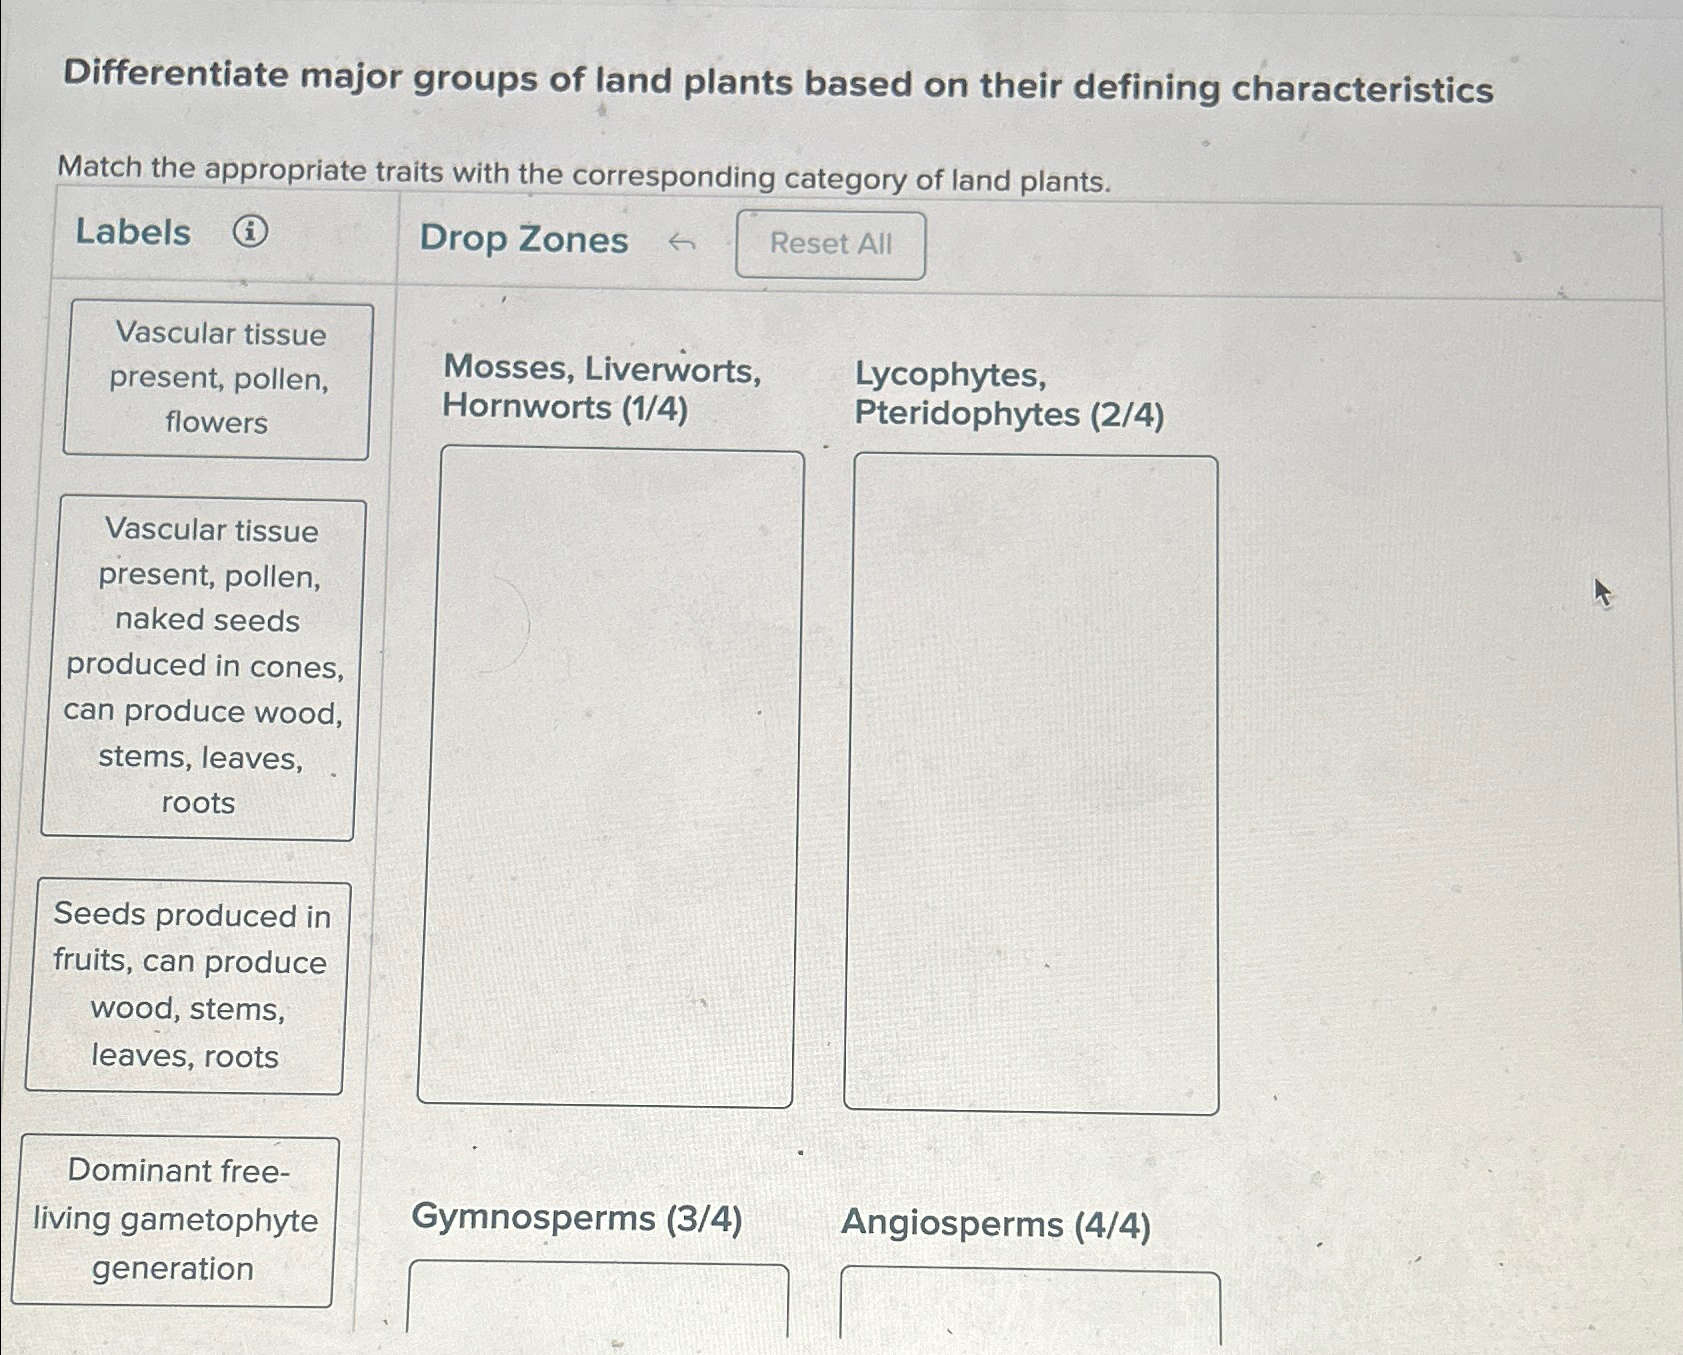Click the 'Angiosperms (4/4)' heading

pos(996,1223)
